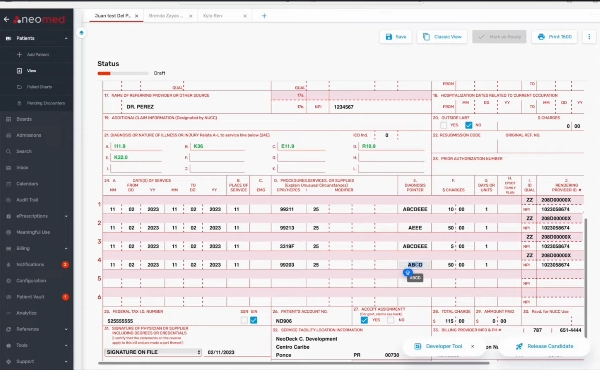Click the Mark as Ready button

click(499, 37)
